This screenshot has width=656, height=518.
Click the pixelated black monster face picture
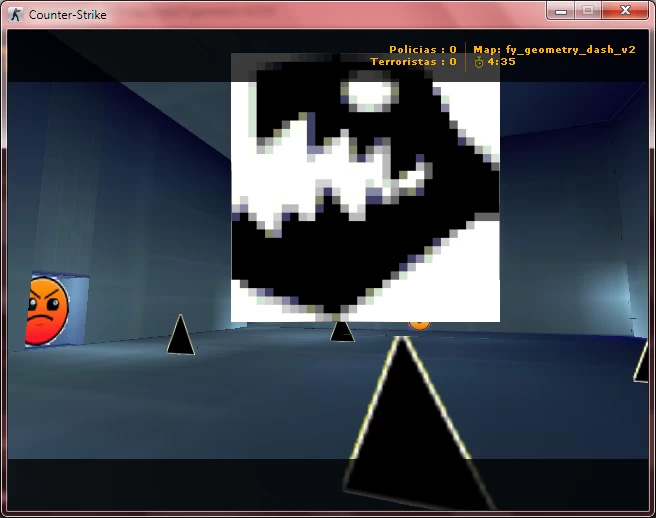(x=365, y=188)
